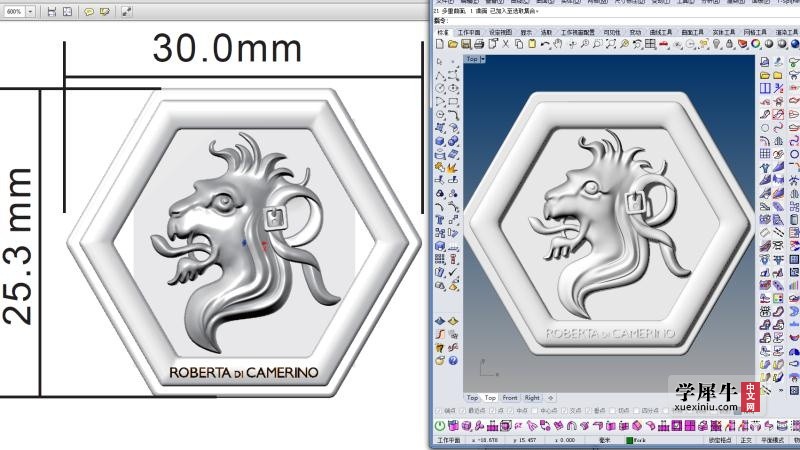The width and height of the screenshot is (800, 450).
Task: Toggle the 垂点 osnap checkbox
Action: 588,411
